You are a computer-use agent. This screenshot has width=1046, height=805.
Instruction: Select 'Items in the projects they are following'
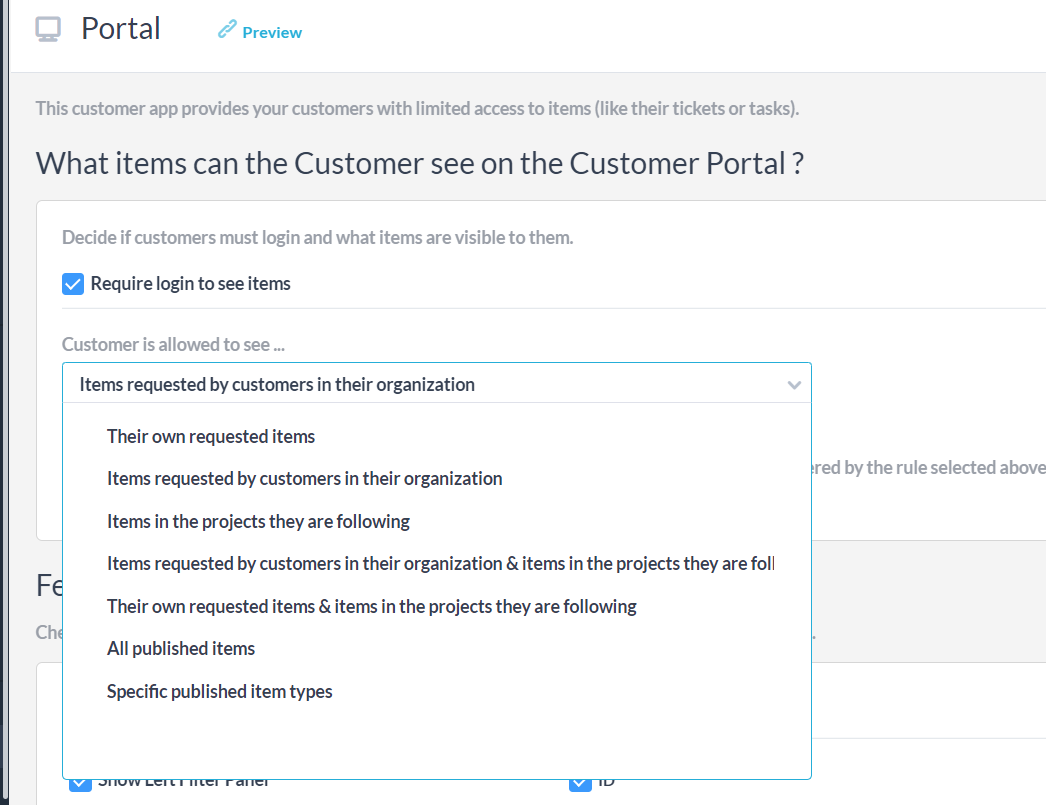[258, 521]
